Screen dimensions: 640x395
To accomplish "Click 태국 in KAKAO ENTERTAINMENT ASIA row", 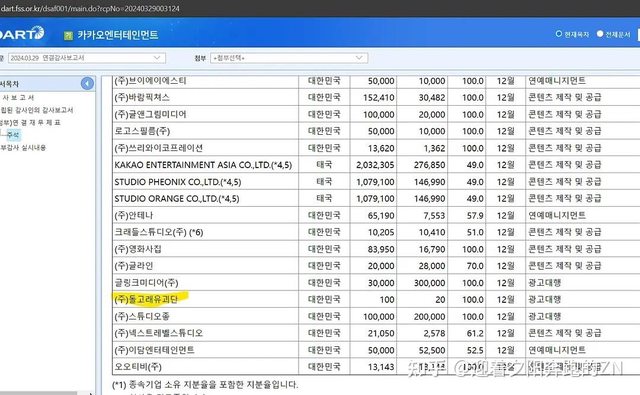I will click(324, 165).
